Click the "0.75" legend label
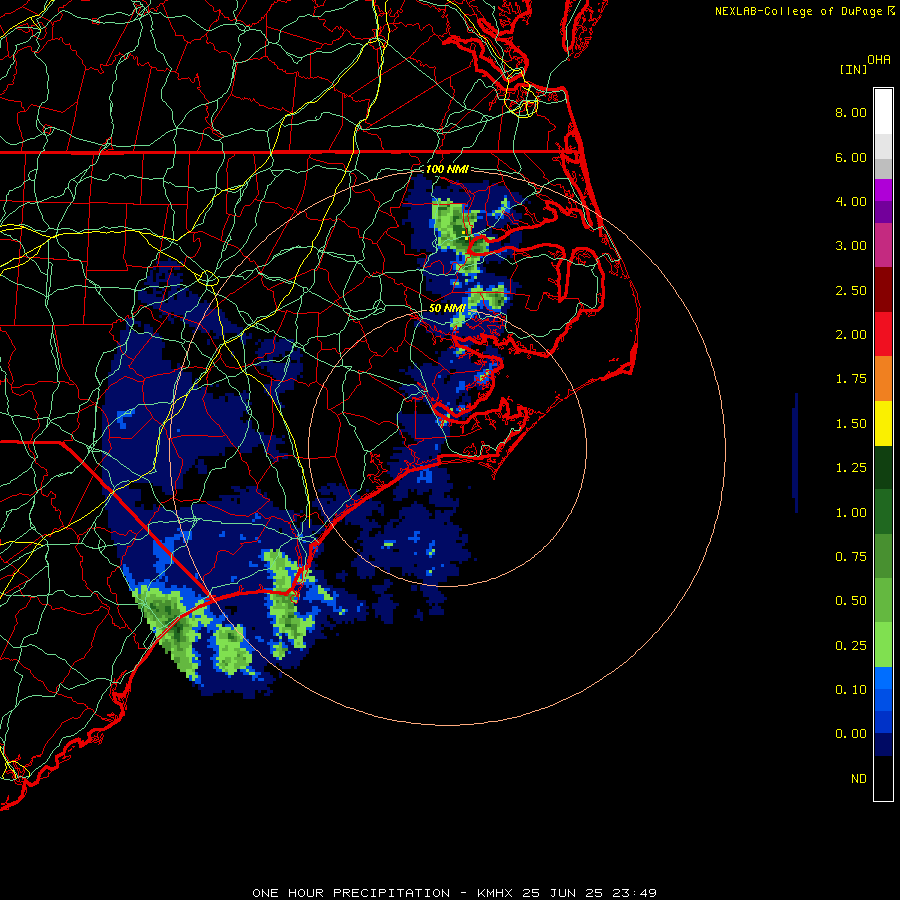This screenshot has height=900, width=900. [851, 557]
